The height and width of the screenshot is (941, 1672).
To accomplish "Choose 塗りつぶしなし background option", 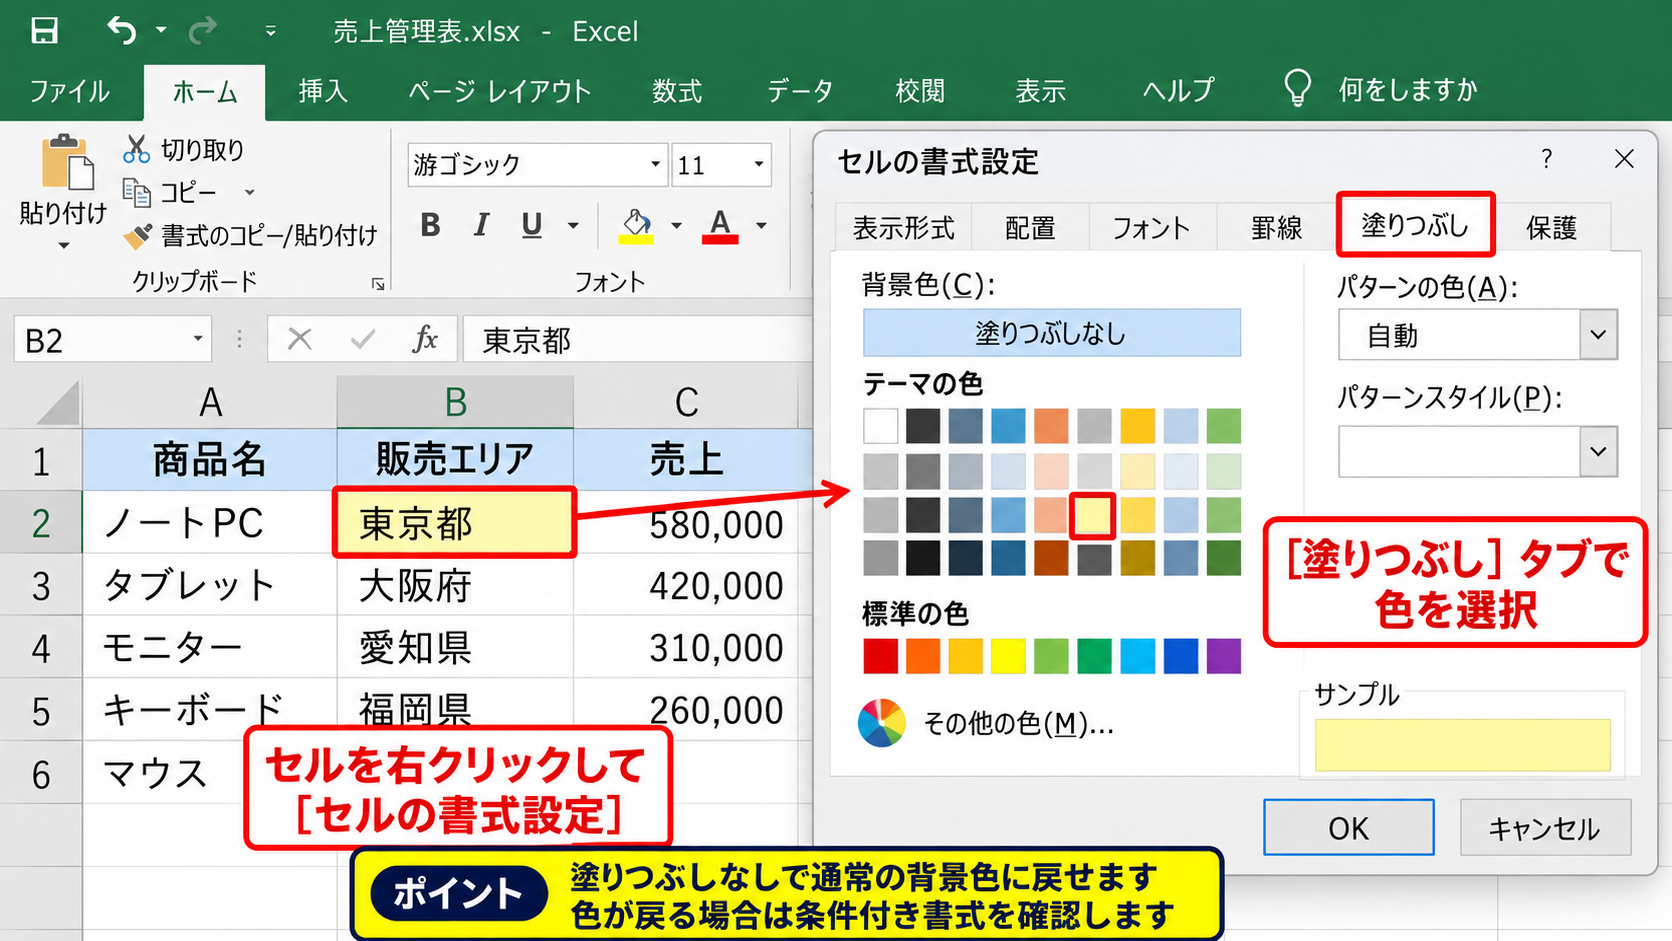I will [x=1051, y=333].
